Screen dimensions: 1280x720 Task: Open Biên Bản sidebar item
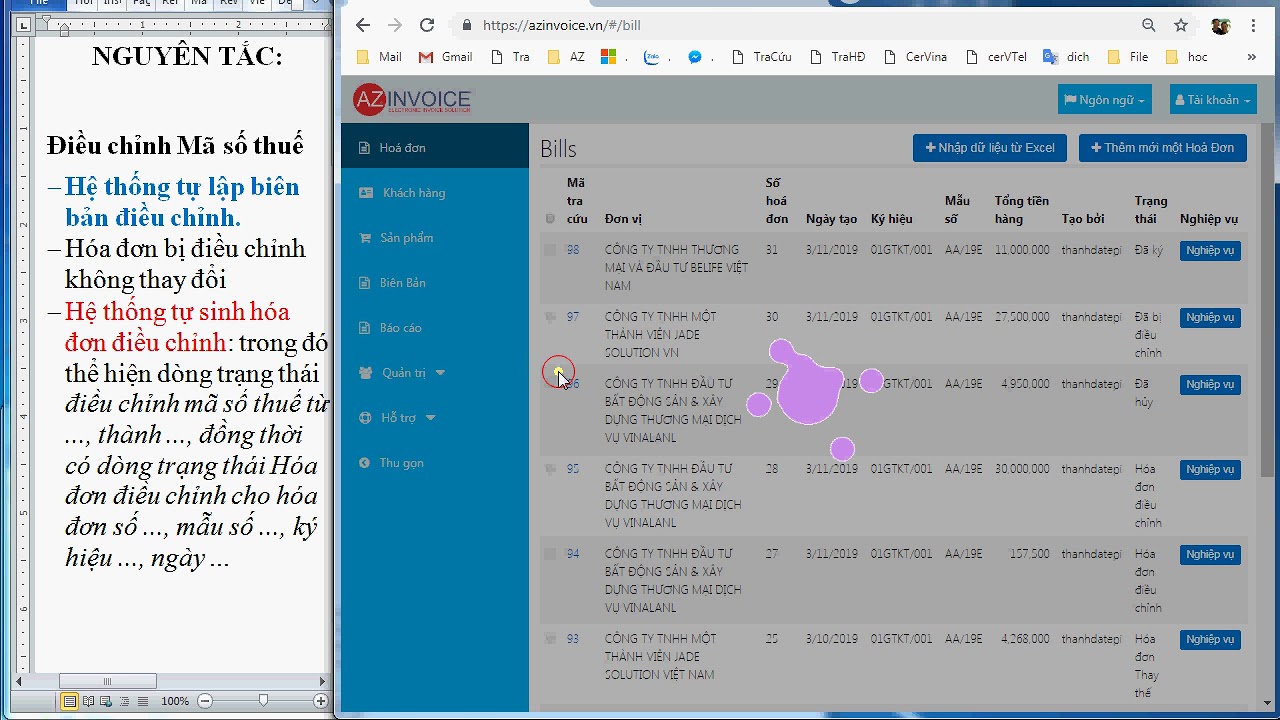tap(434, 282)
